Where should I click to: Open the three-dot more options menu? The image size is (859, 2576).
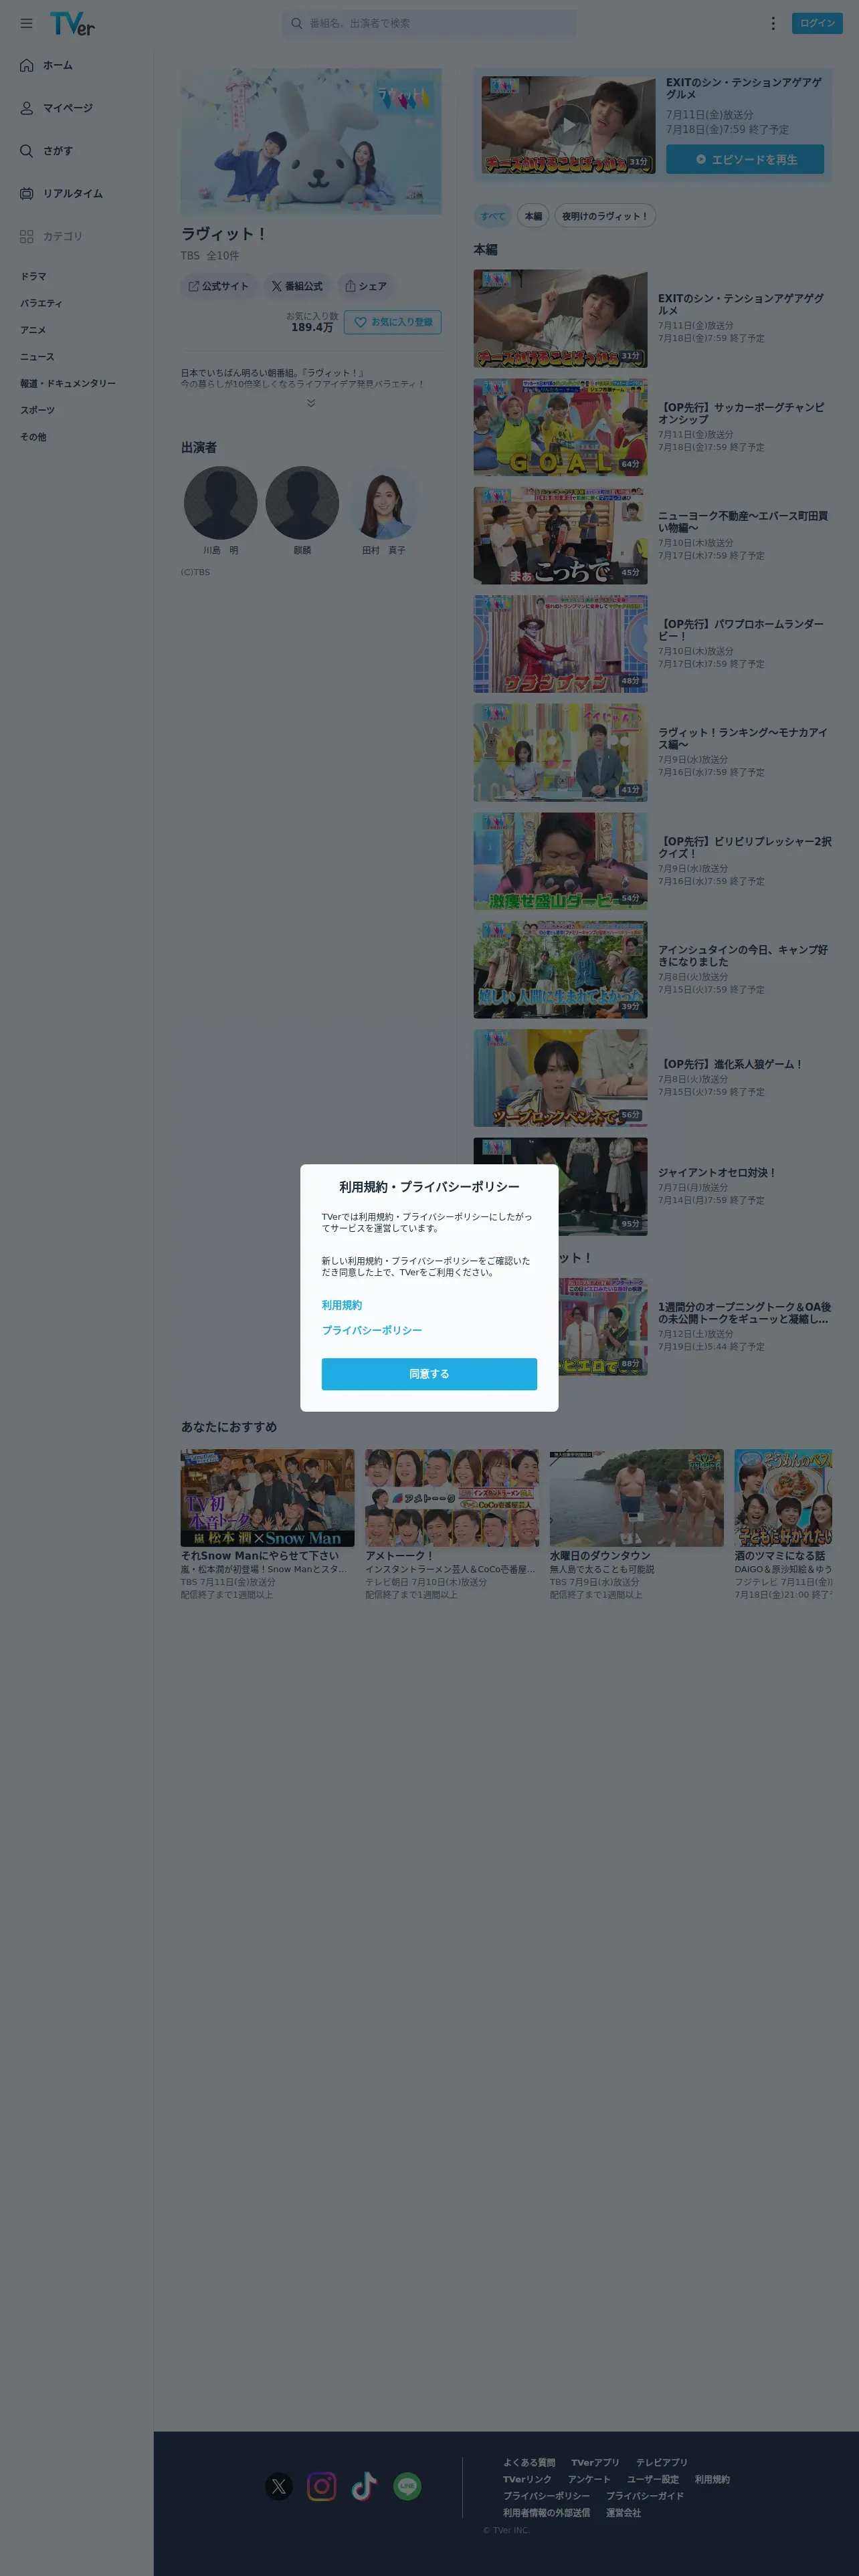pos(772,23)
